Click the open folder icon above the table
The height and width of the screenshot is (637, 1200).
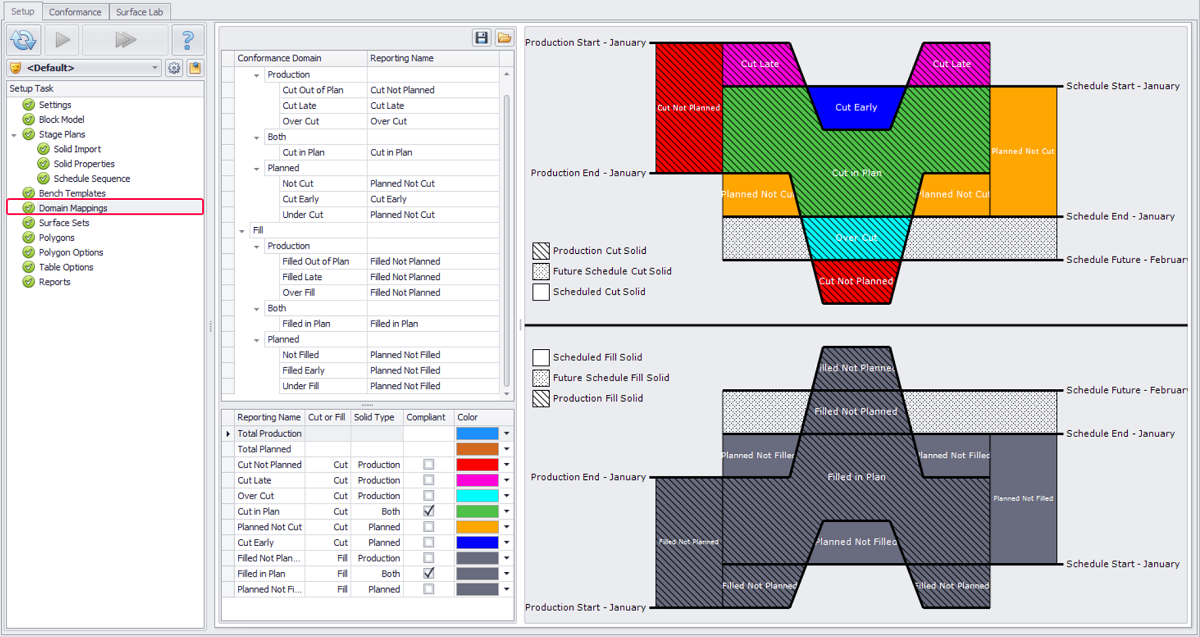(x=504, y=38)
